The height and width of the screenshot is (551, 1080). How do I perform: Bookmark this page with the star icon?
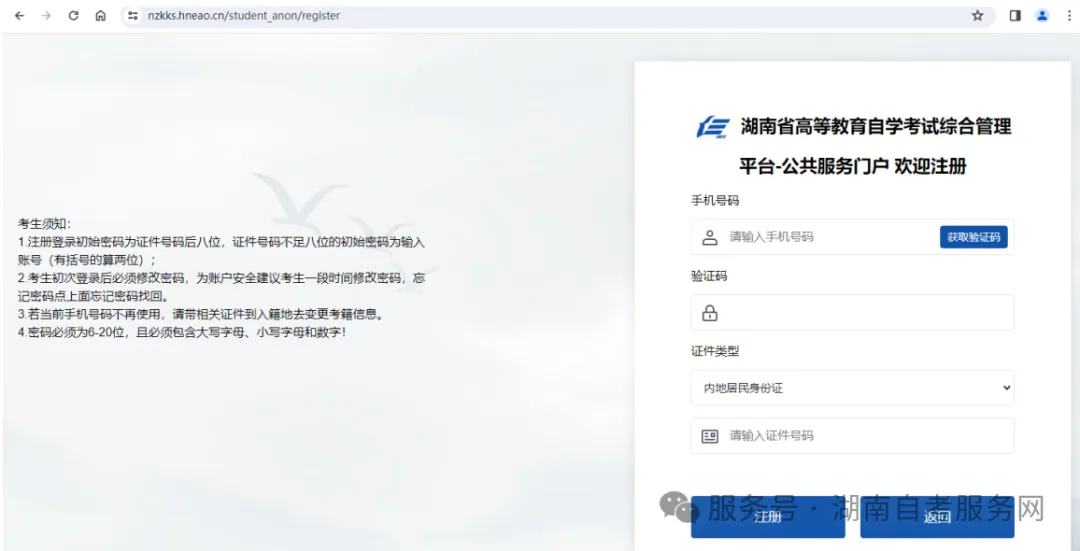977,16
